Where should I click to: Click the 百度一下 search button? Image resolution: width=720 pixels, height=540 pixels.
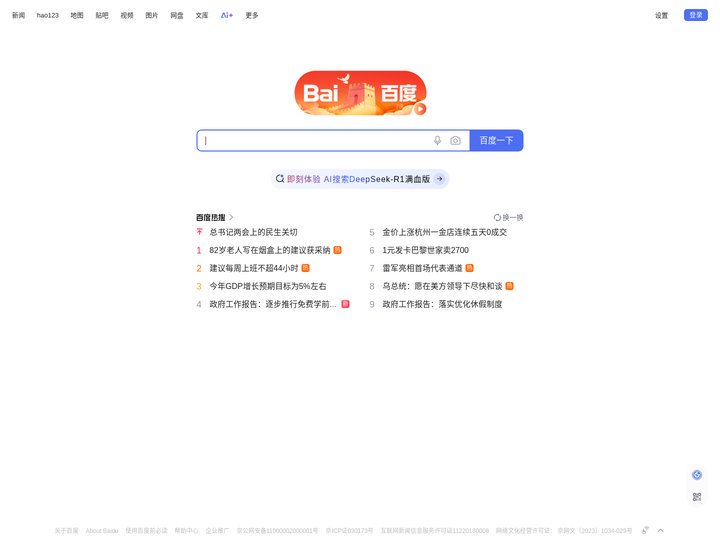tap(496, 141)
